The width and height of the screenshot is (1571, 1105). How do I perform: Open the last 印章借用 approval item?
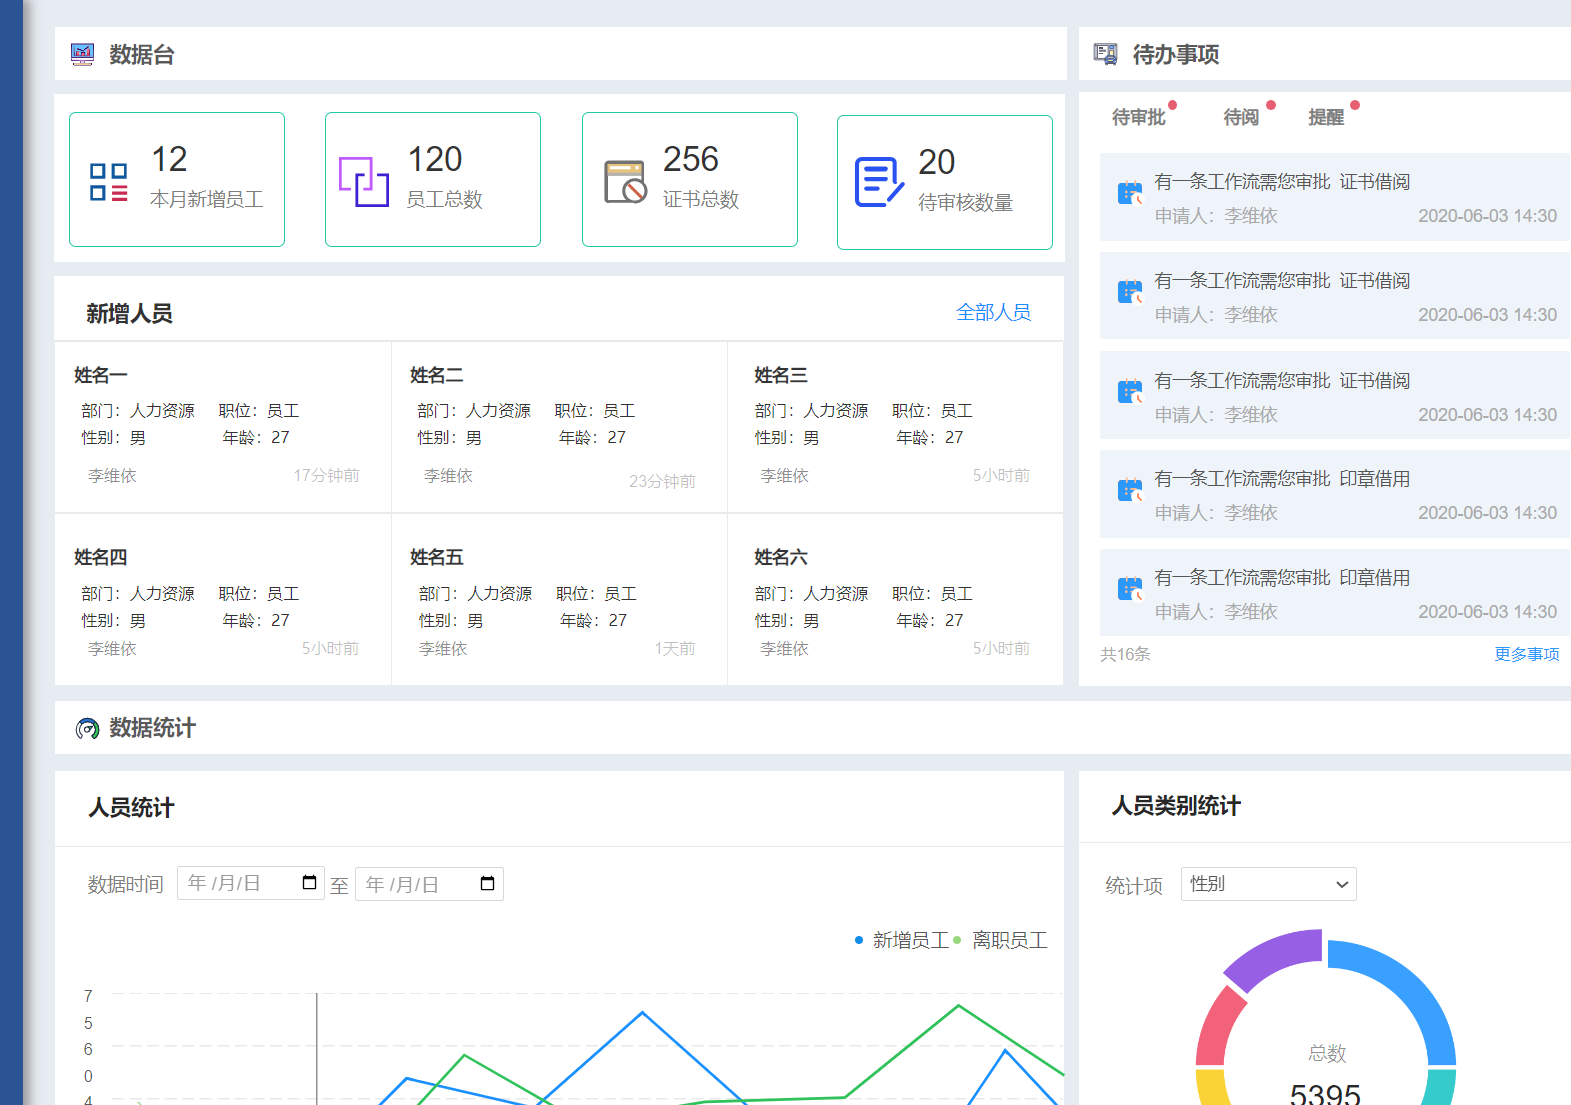point(1335,592)
